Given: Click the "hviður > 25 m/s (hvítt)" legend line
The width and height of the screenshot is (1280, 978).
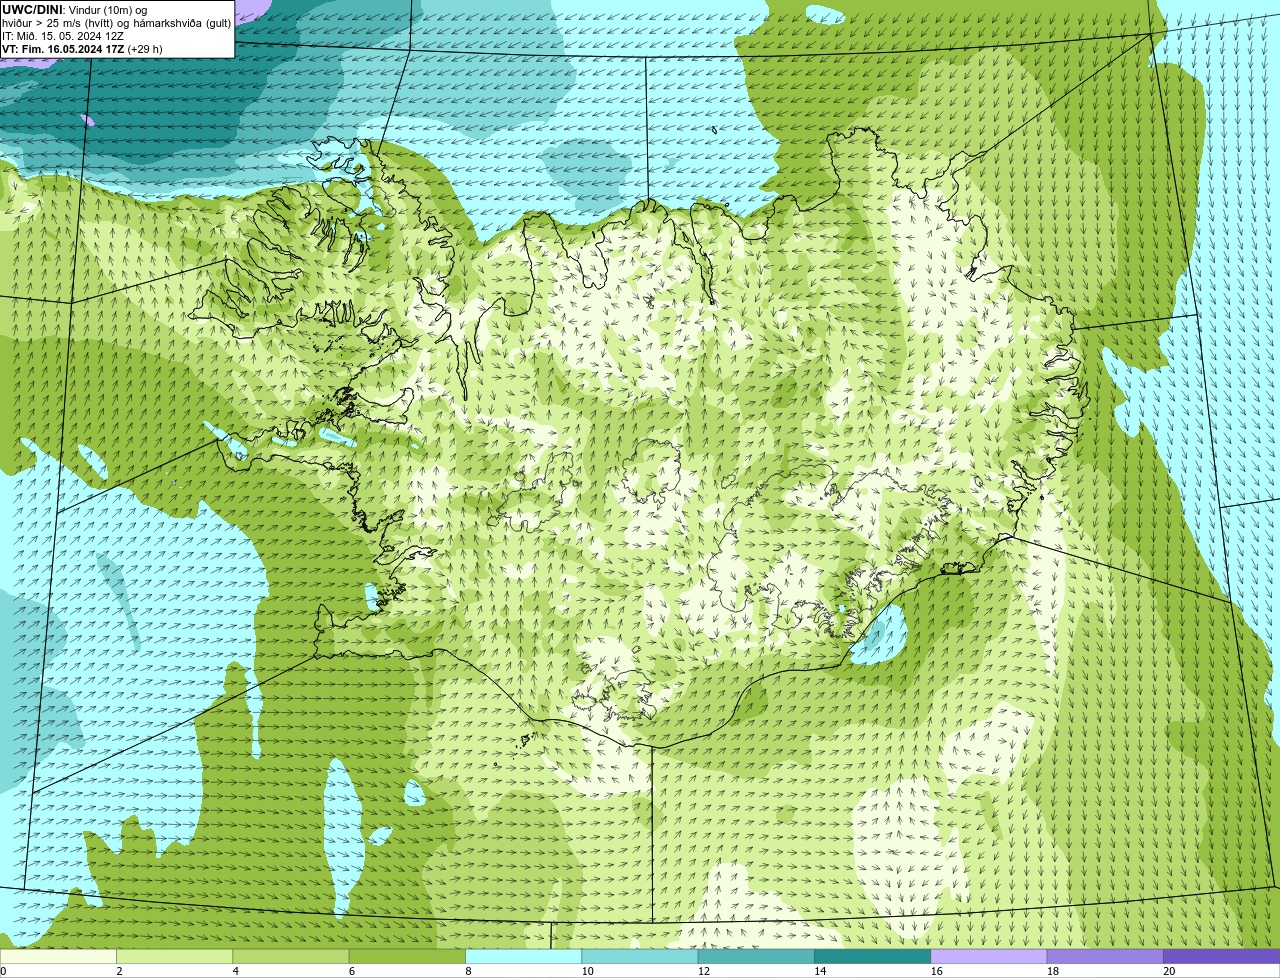Looking at the screenshot, I should pos(117,23).
